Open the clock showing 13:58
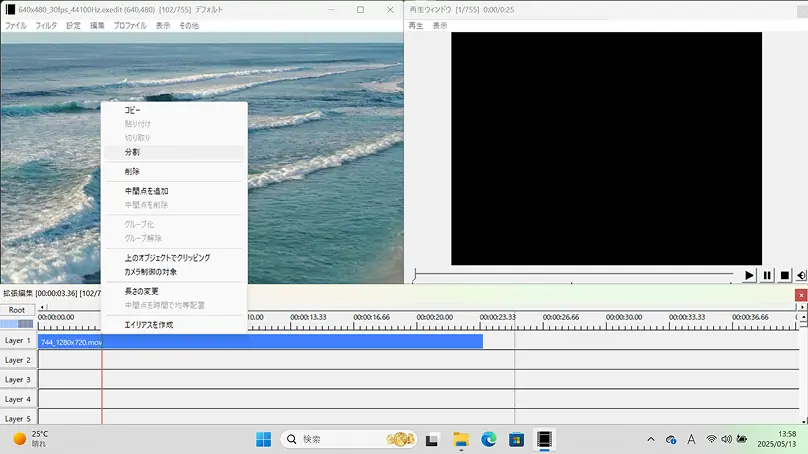The width and height of the screenshot is (808, 454). click(x=777, y=439)
